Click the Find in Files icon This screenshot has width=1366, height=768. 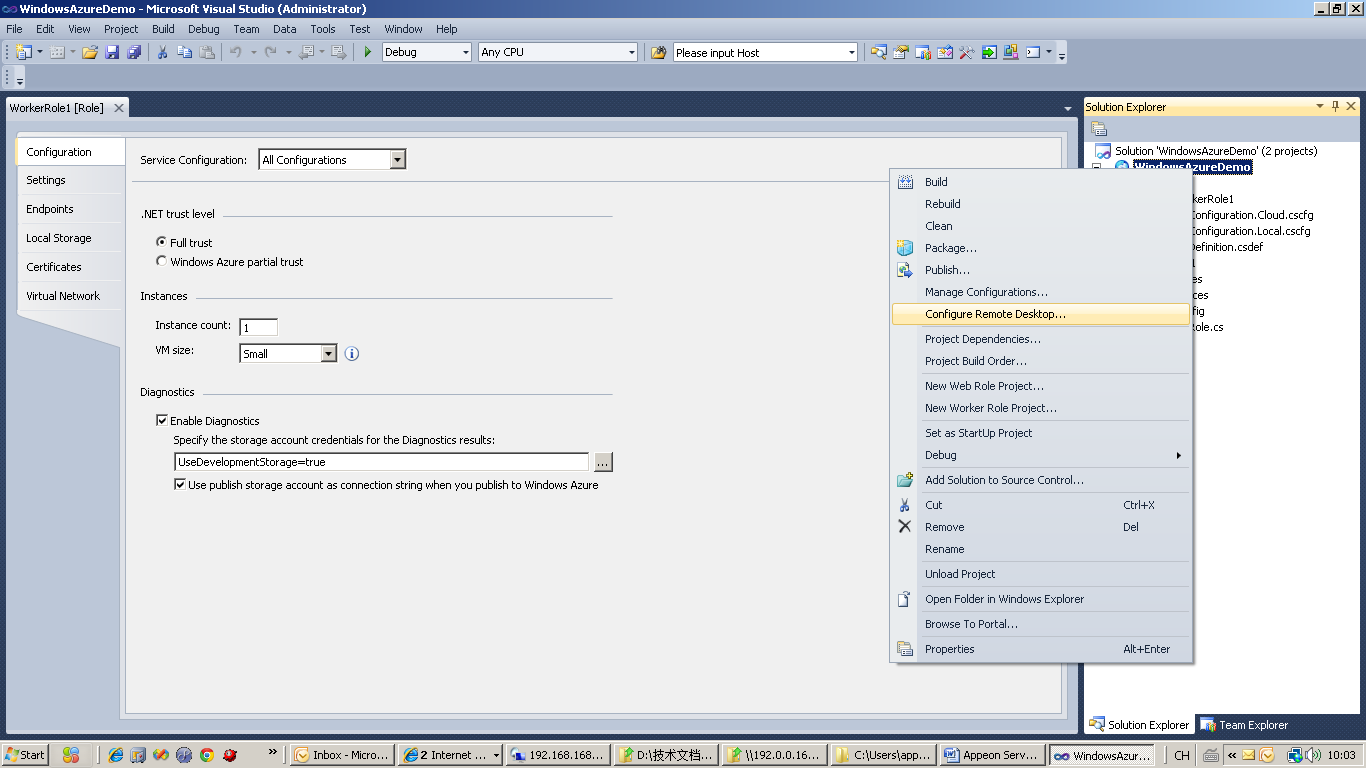[x=658, y=52]
